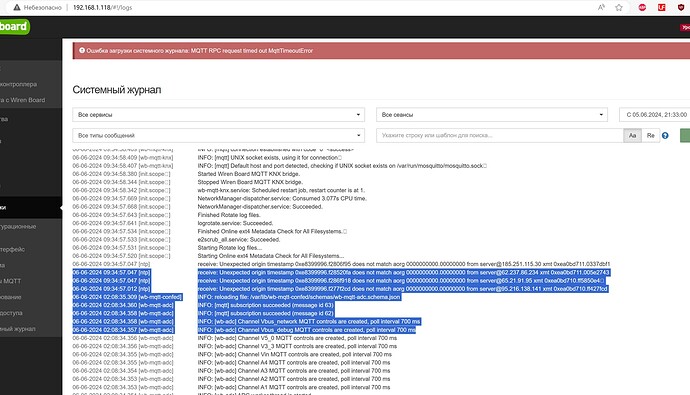Open the 'Все типы сообщений' dropdown
The image size is (690, 395).
coord(219,135)
